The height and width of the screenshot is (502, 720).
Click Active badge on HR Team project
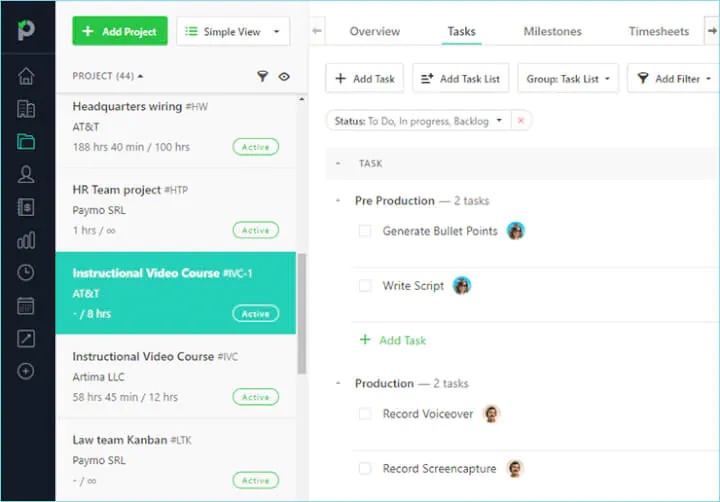(256, 230)
